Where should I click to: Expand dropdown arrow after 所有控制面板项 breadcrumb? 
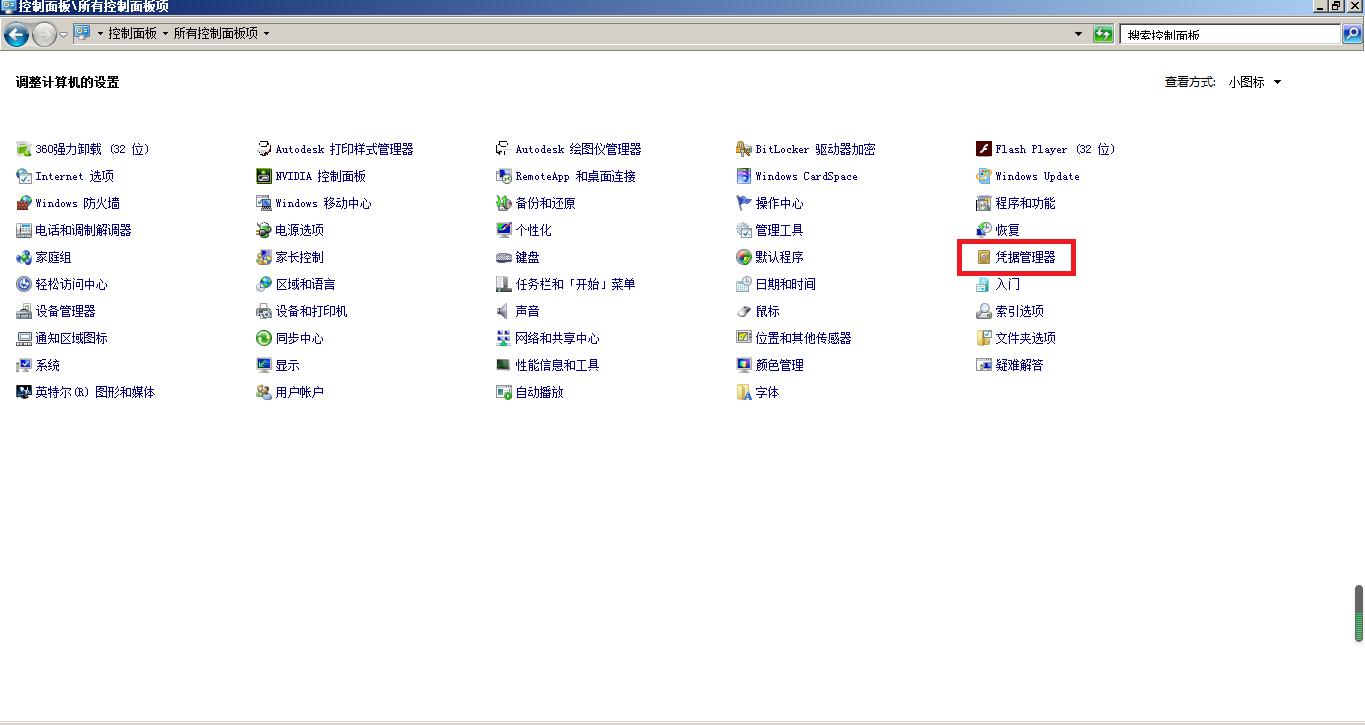coord(266,33)
